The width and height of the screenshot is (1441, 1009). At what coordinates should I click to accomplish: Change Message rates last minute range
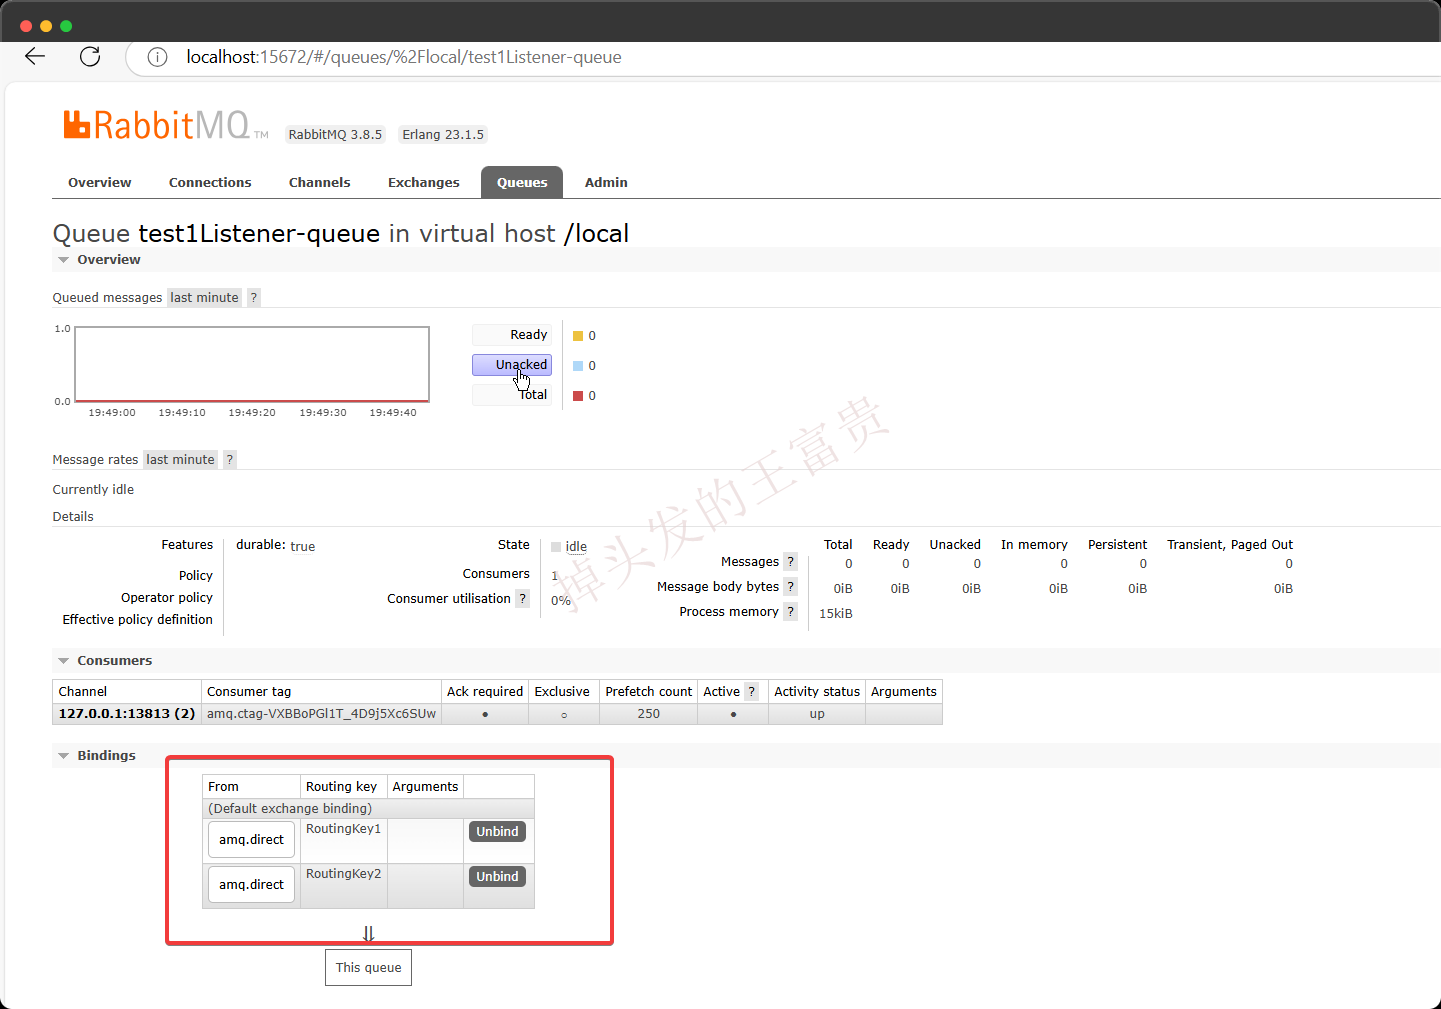point(180,459)
